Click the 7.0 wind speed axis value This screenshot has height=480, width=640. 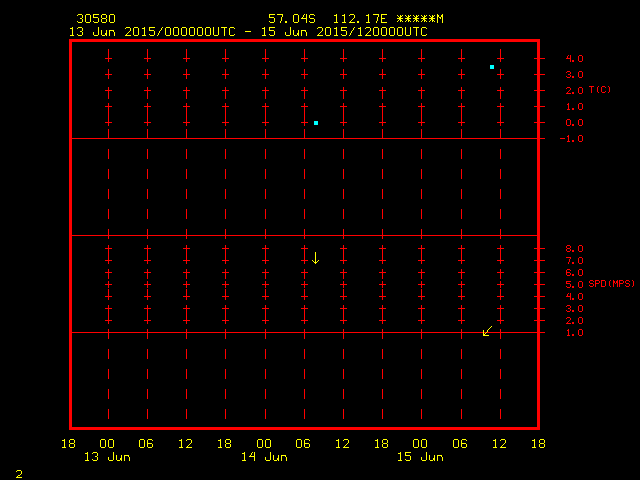[x=575, y=261]
